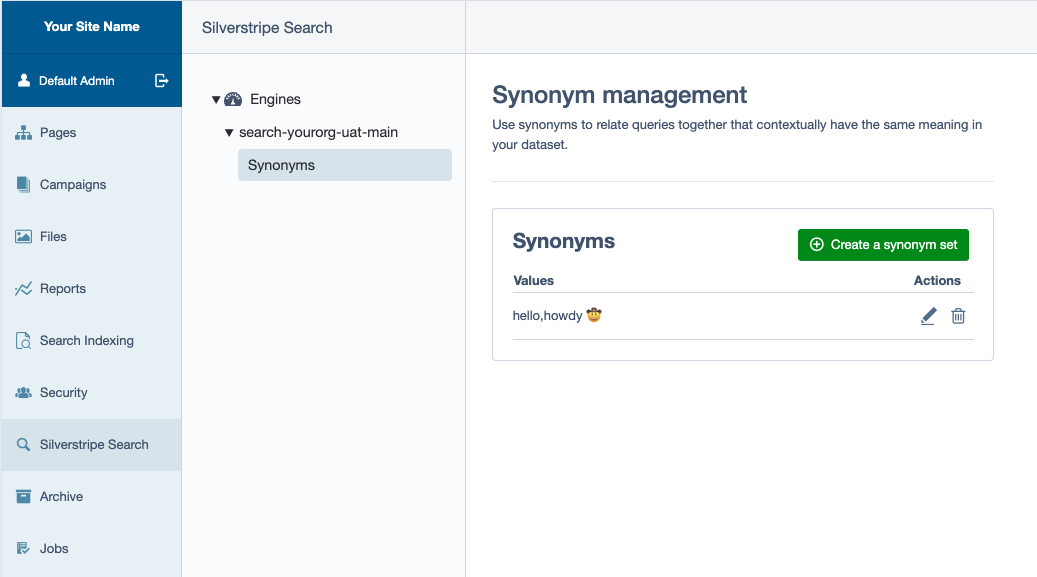The height and width of the screenshot is (577, 1037).
Task: Click the user icon next to Default Admin
Action: click(24, 80)
